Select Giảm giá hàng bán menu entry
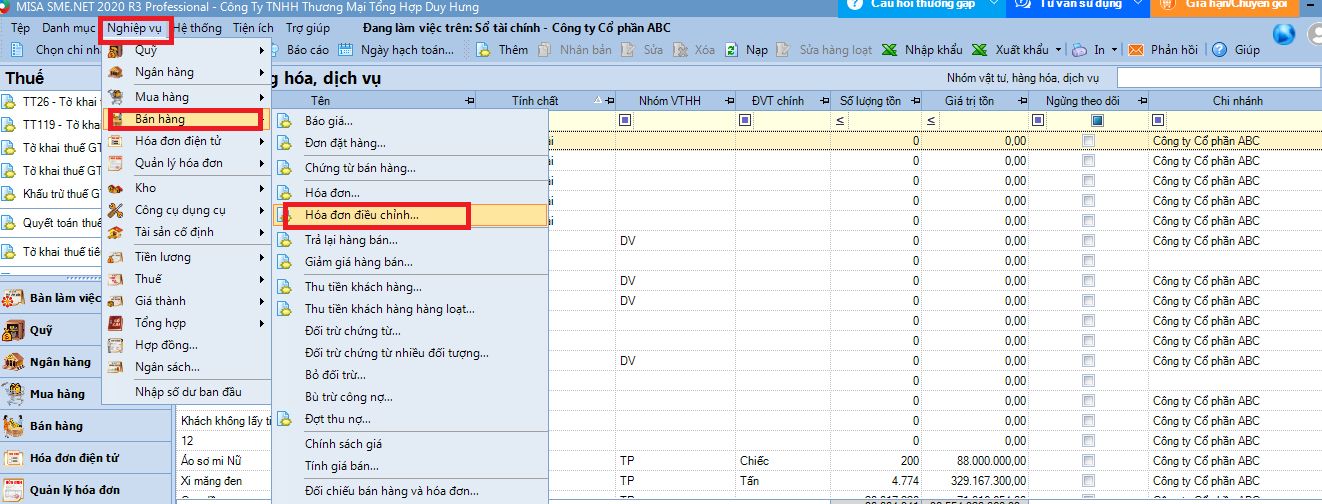Image resolution: width=1322 pixels, height=504 pixels. pyautogui.click(x=411, y=262)
